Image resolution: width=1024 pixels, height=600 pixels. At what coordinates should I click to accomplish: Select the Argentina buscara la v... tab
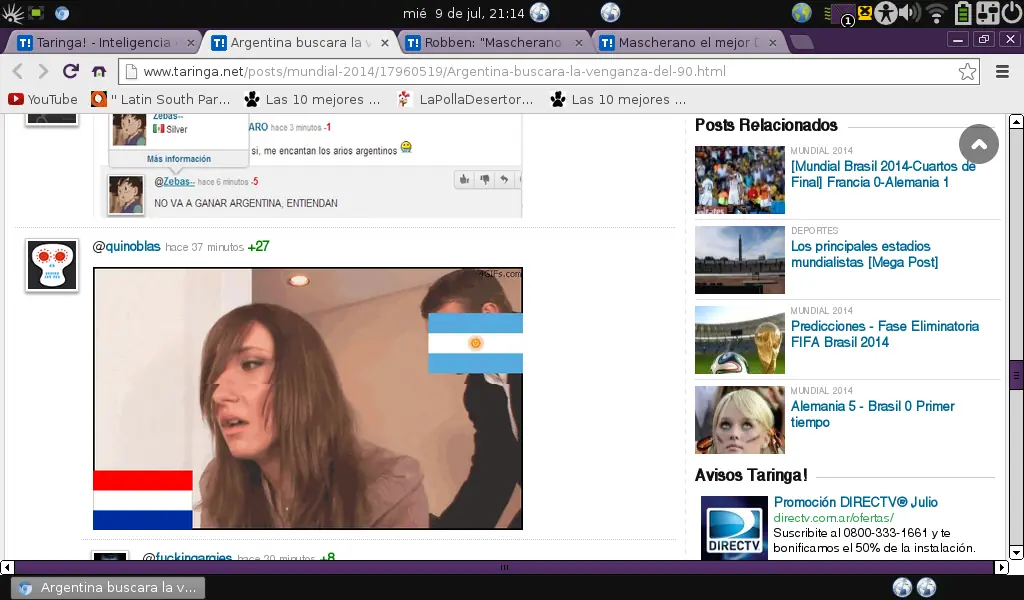tap(300, 42)
